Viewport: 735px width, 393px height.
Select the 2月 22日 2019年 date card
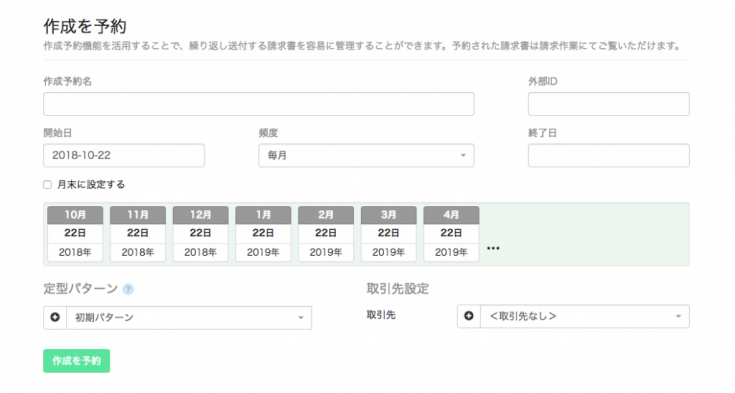(326, 234)
